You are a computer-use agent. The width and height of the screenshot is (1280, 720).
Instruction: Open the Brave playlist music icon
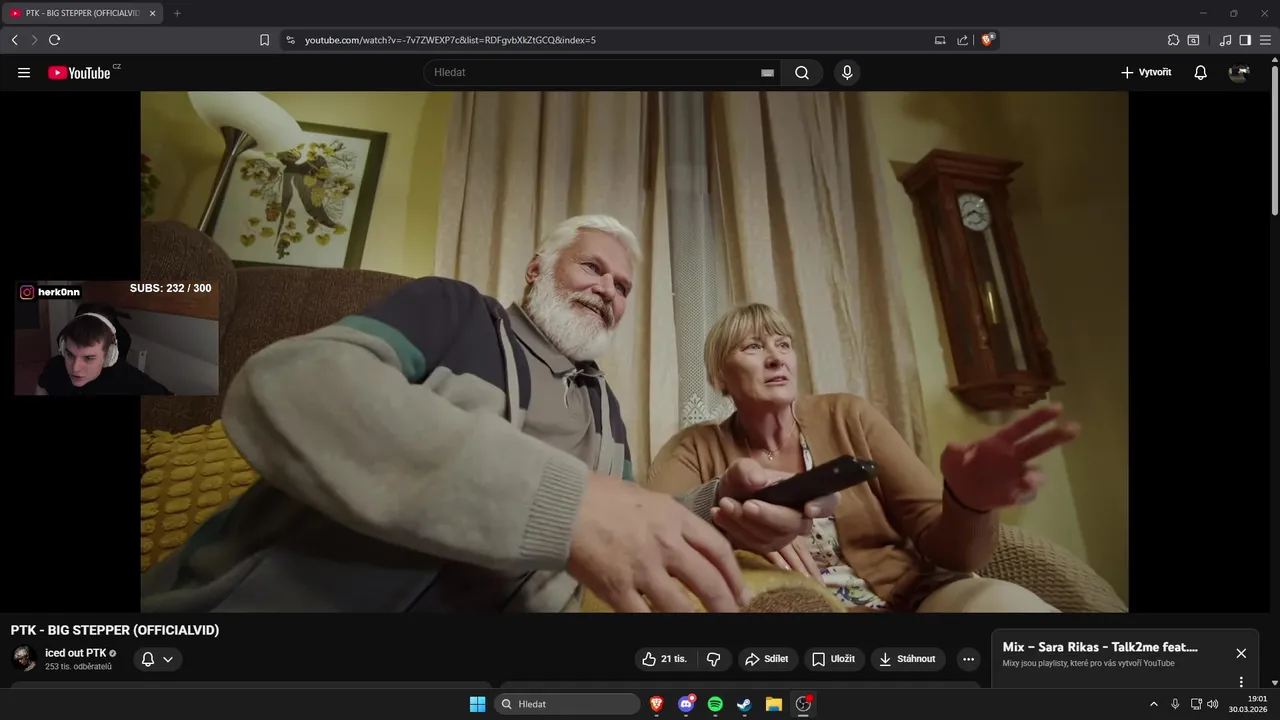[1226, 40]
